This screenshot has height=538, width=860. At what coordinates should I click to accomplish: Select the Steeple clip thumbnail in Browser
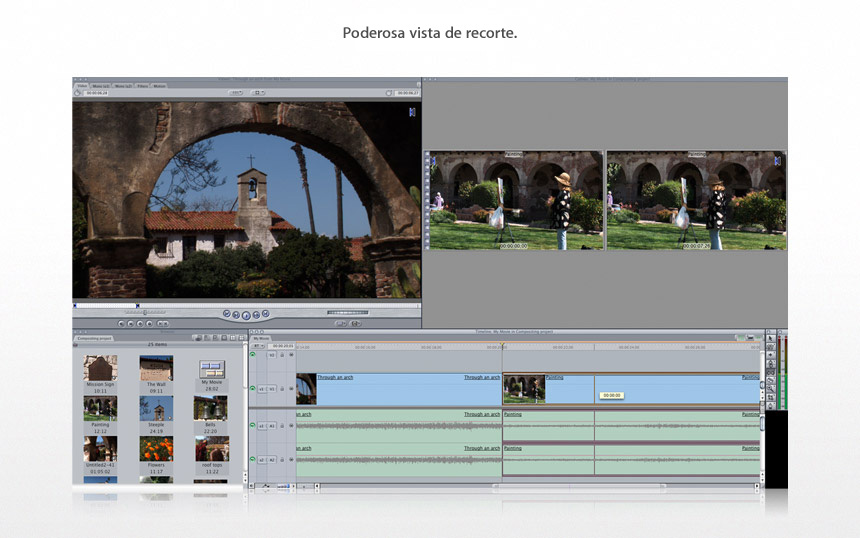(156, 408)
